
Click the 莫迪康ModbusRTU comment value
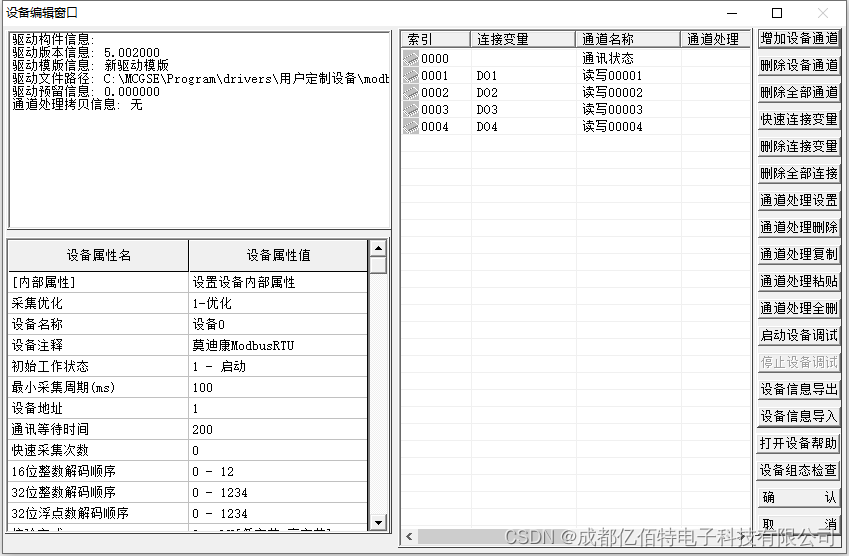(x=278, y=345)
